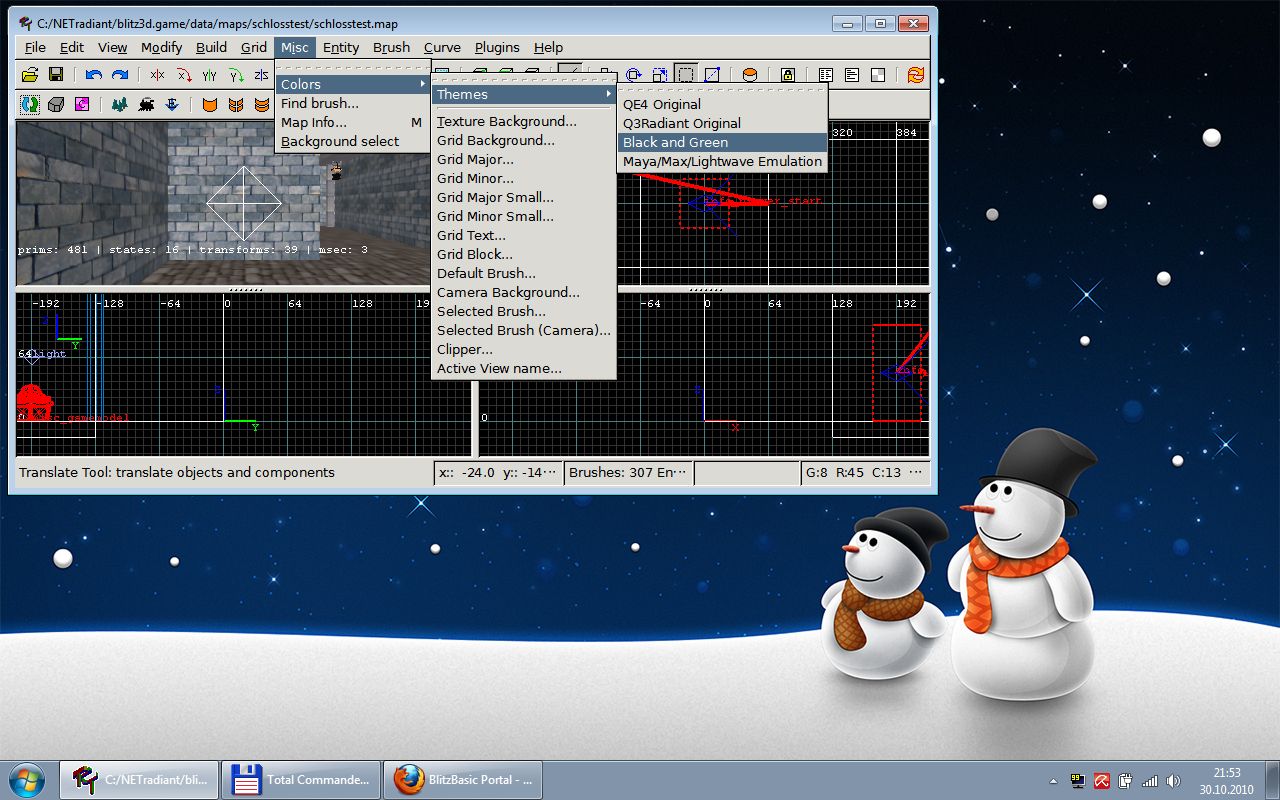This screenshot has width=1280, height=800.
Task: Select the Rotate tool icon
Action: [634, 74]
